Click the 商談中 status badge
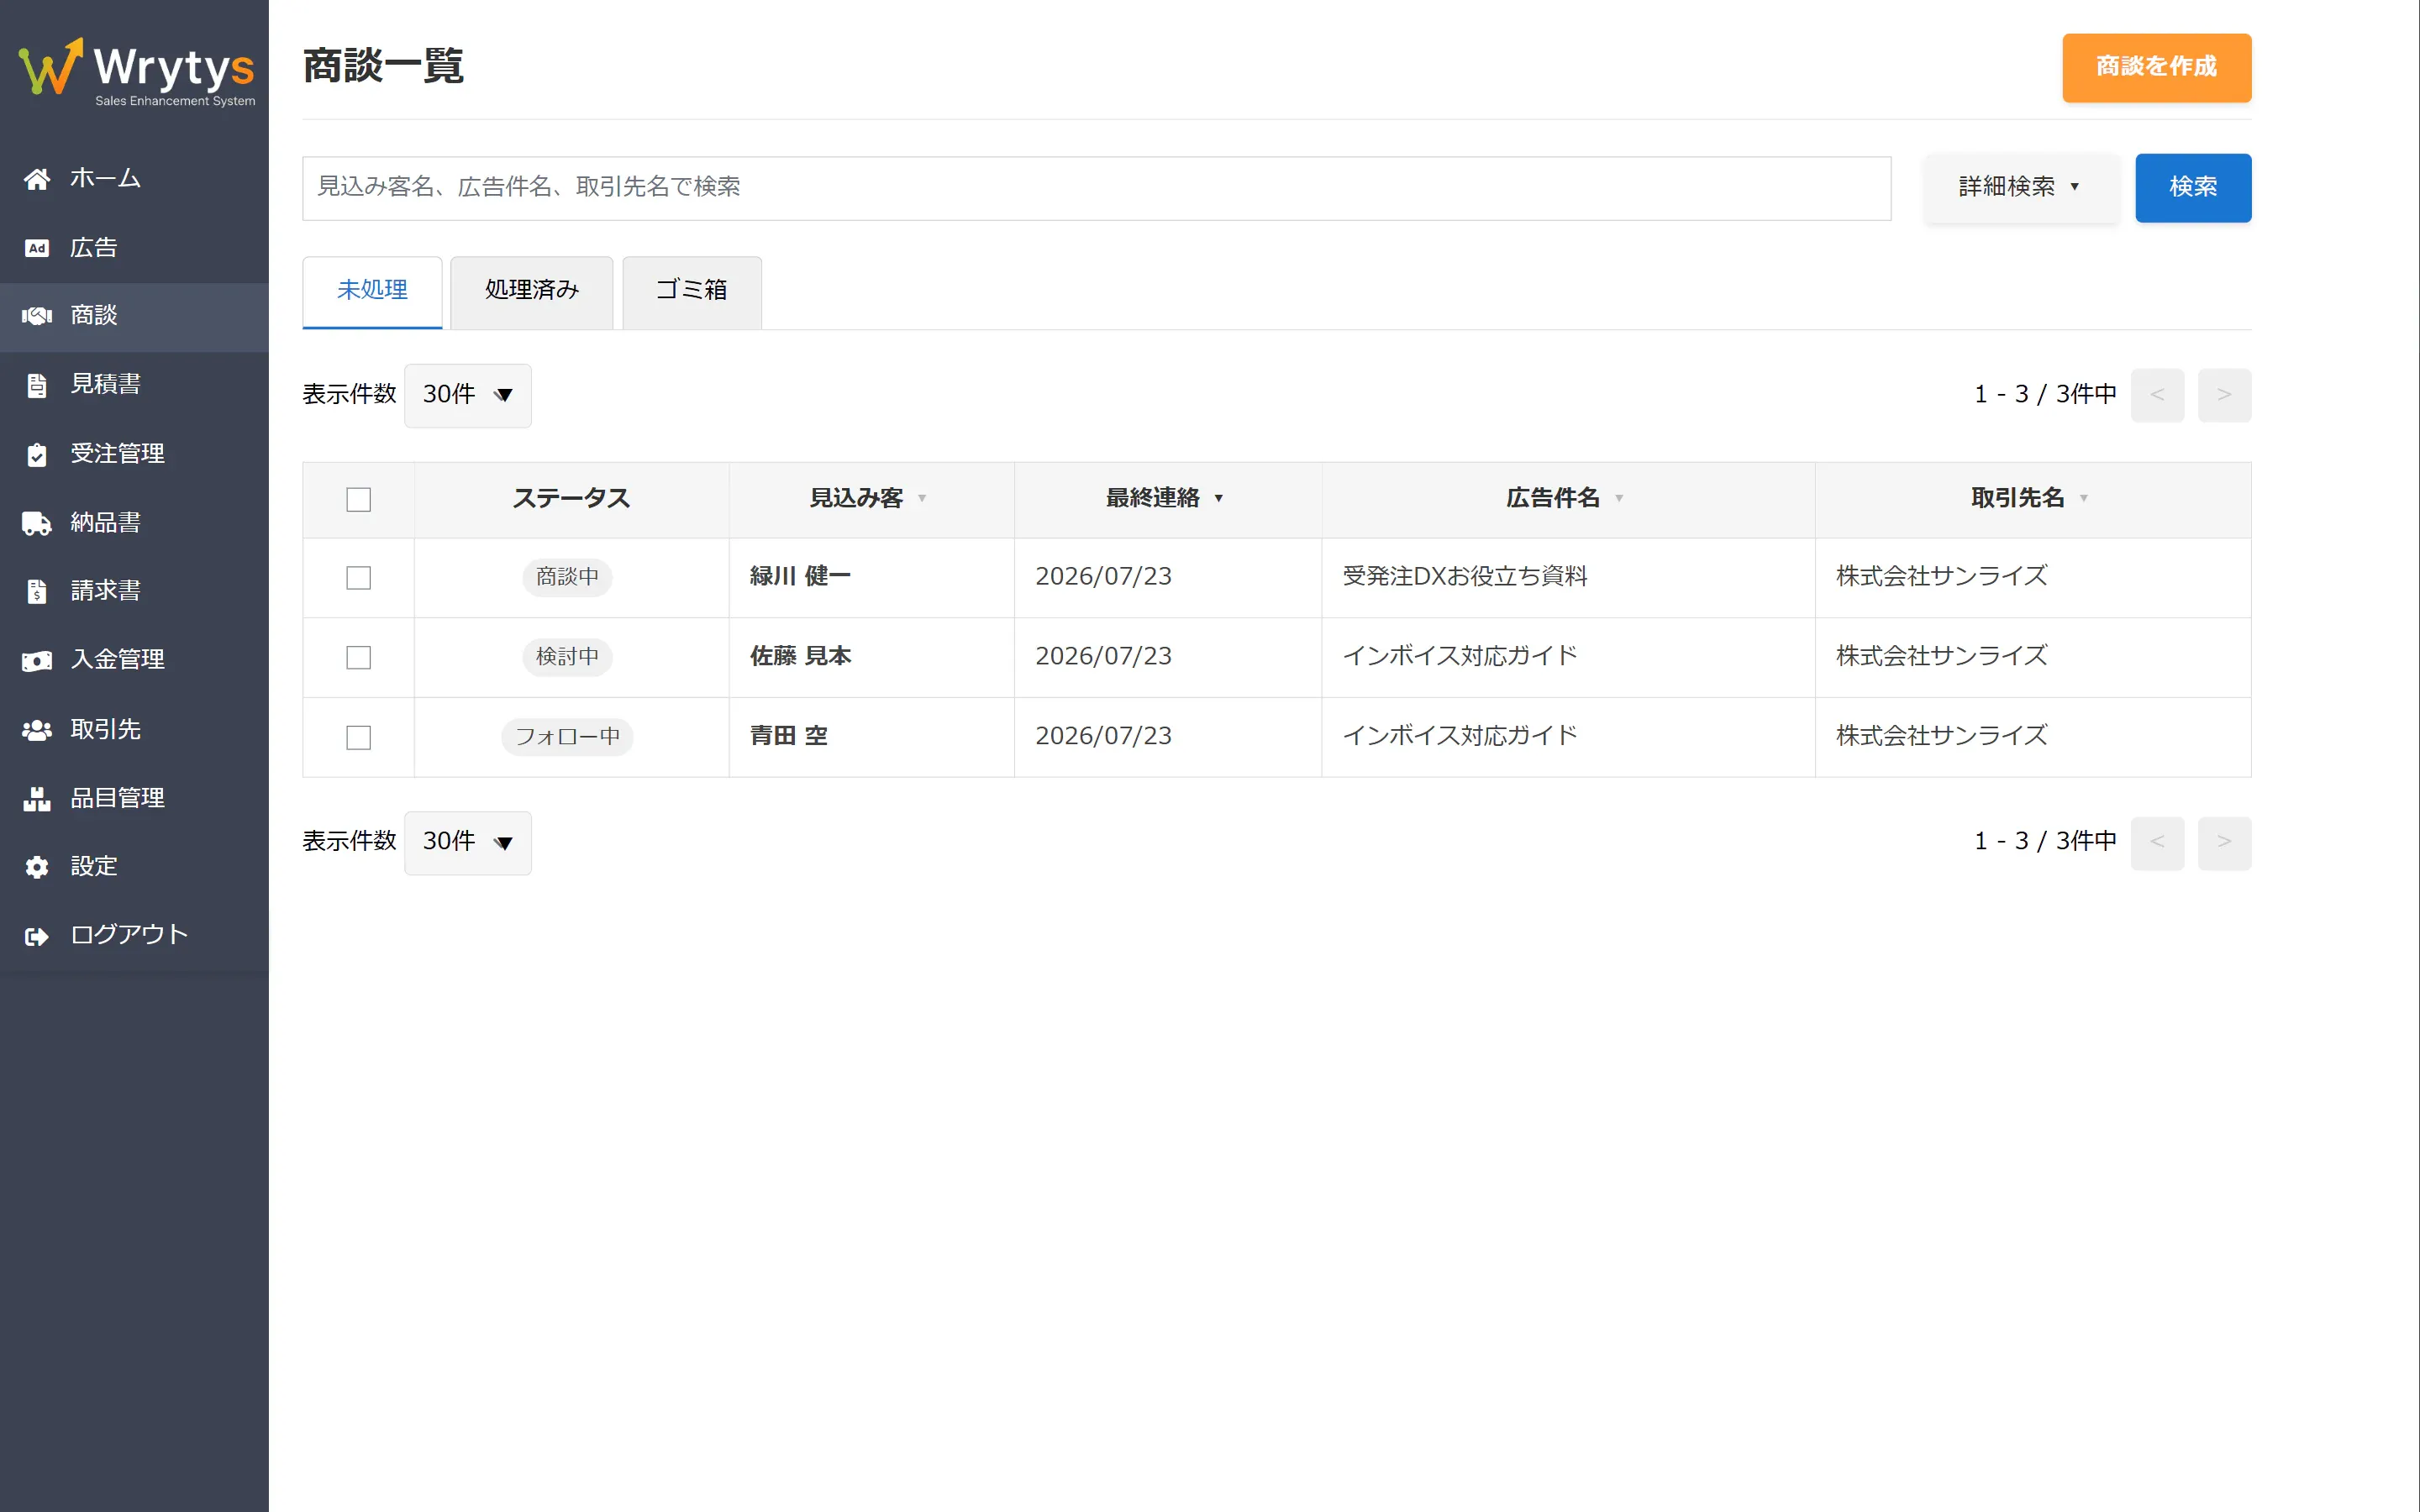The image size is (2420, 1512). (x=567, y=578)
